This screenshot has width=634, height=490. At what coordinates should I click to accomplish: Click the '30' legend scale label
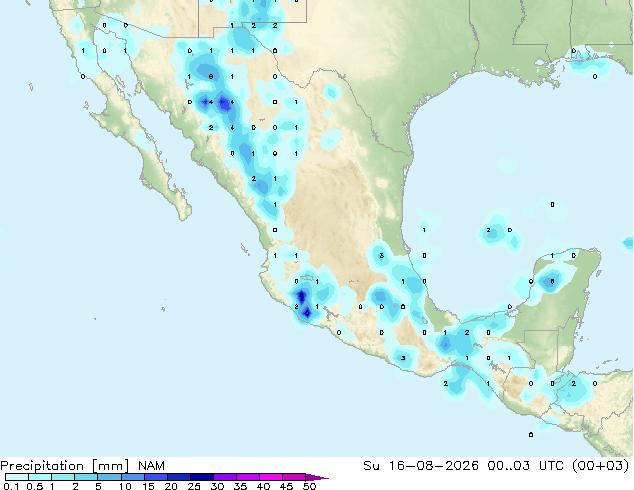217,486
